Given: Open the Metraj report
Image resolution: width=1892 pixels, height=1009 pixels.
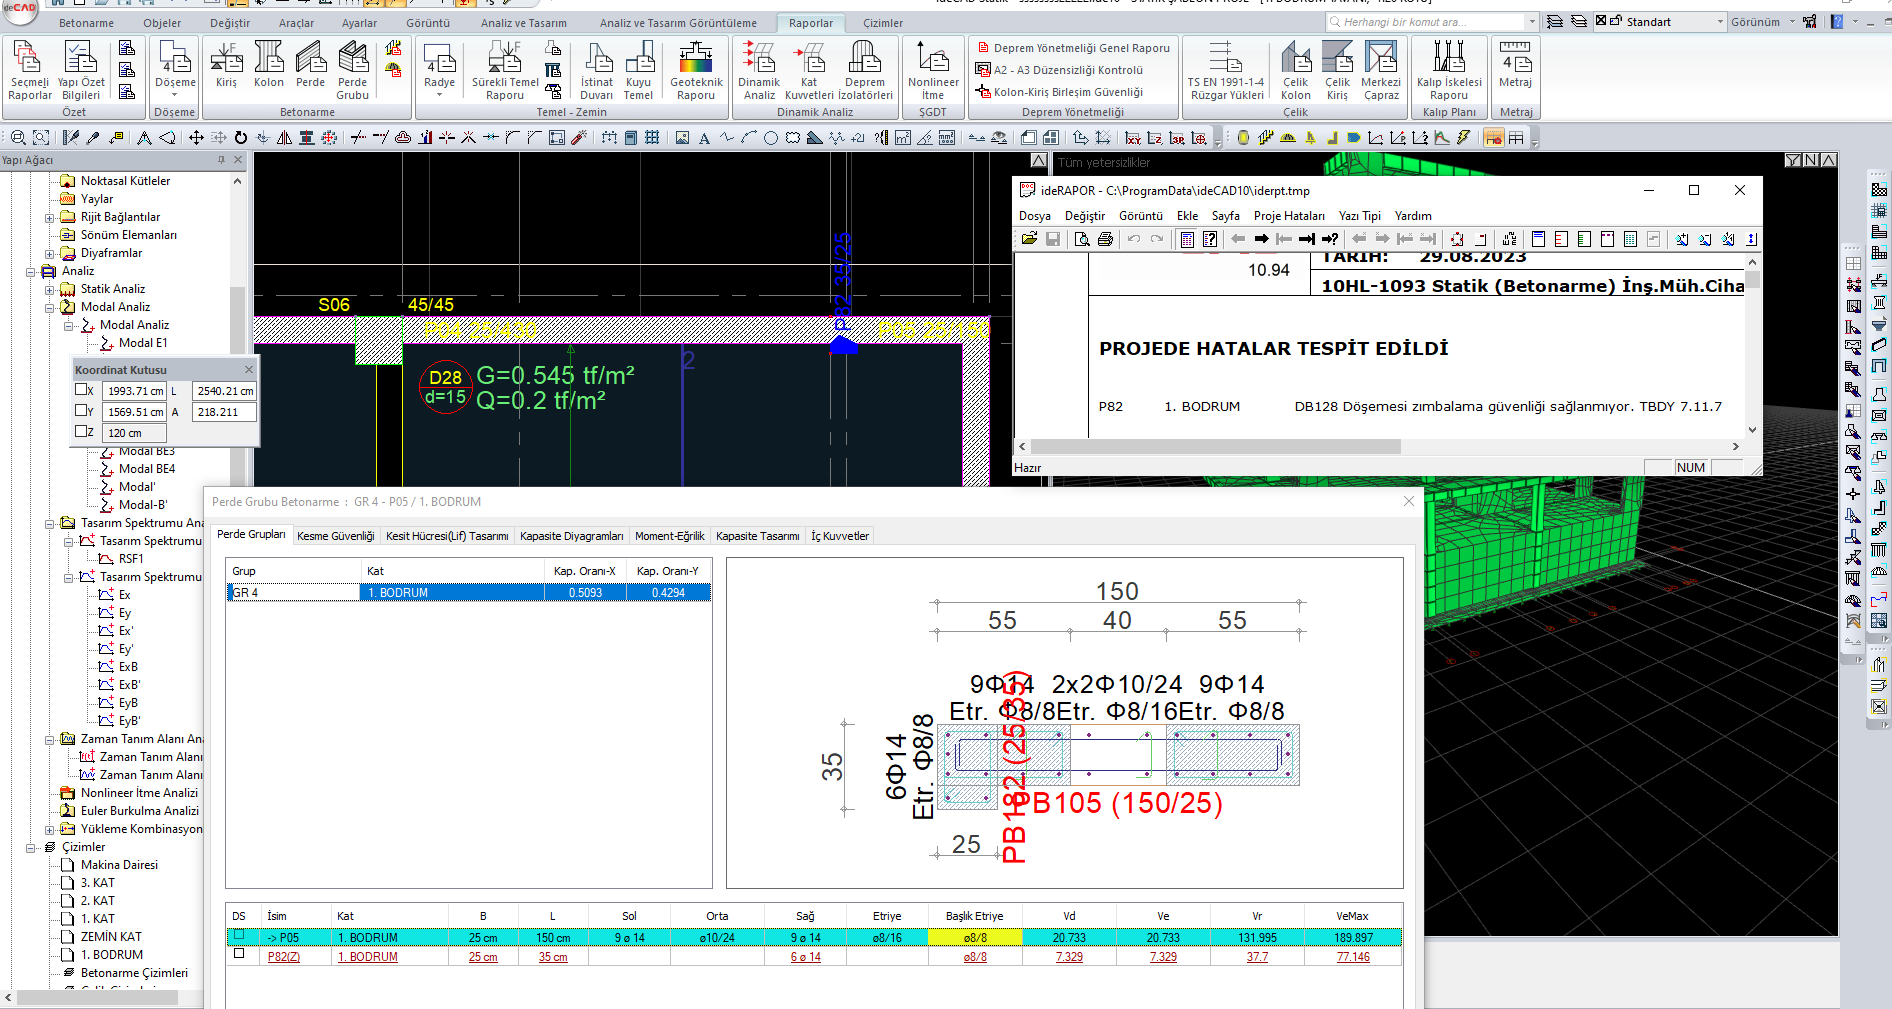Looking at the screenshot, I should [1515, 64].
